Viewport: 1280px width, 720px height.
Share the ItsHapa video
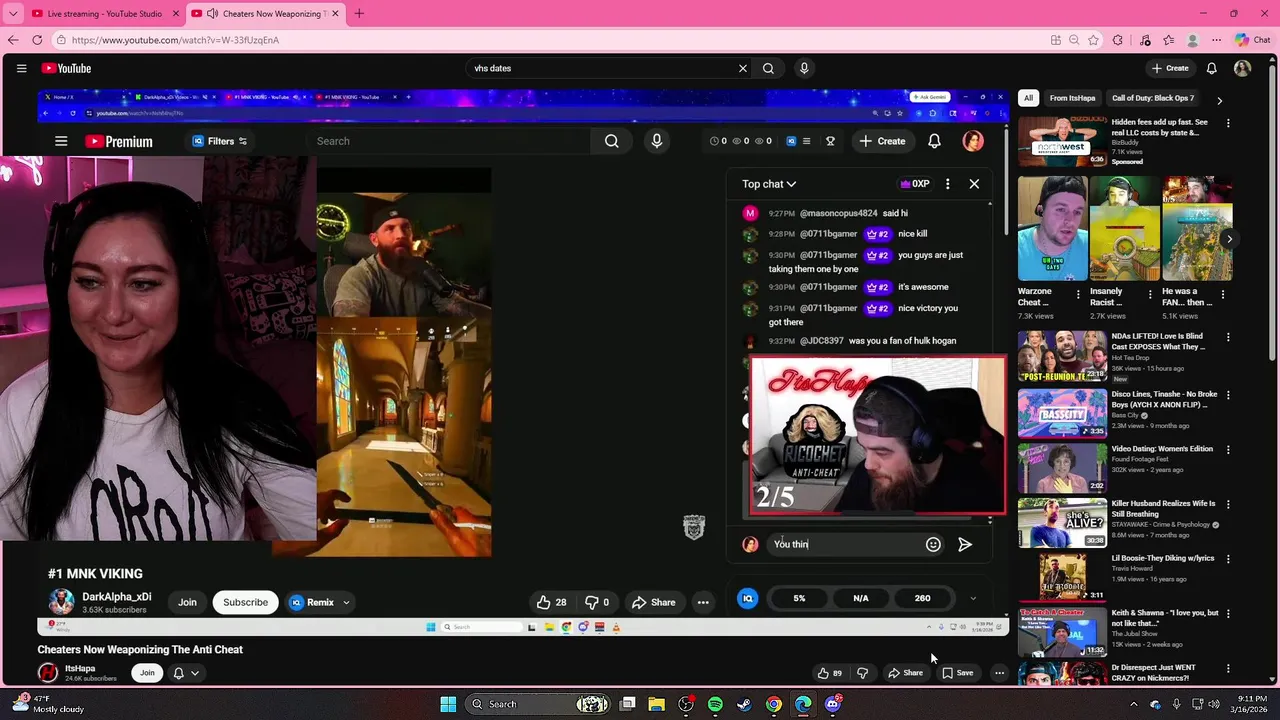tap(905, 673)
